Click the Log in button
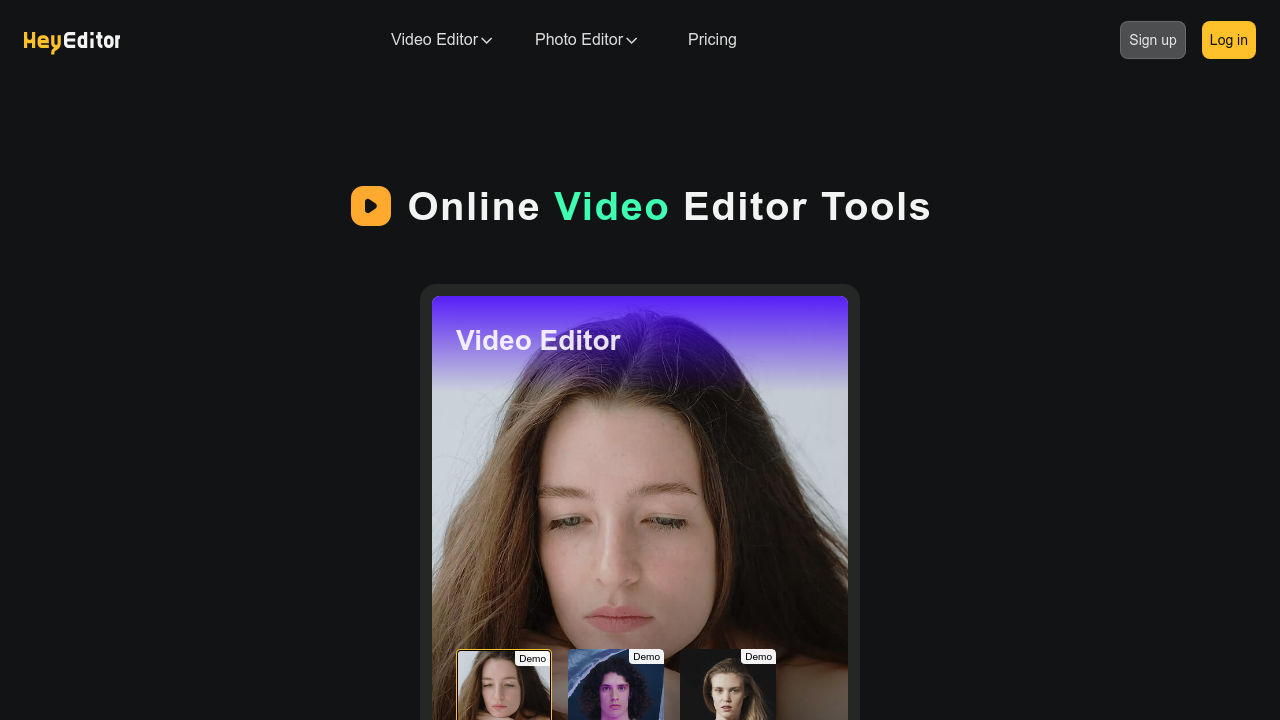This screenshot has width=1280, height=720. tap(1228, 40)
